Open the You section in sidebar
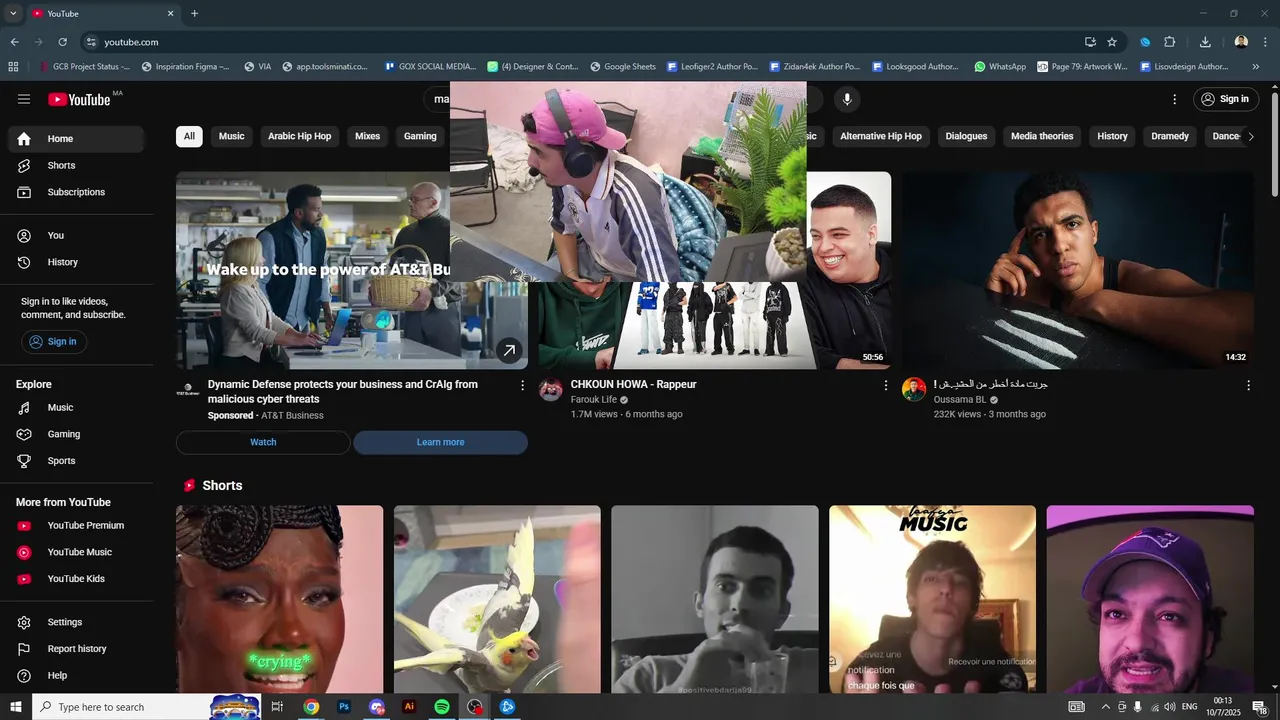The width and height of the screenshot is (1280, 720). (x=76, y=235)
